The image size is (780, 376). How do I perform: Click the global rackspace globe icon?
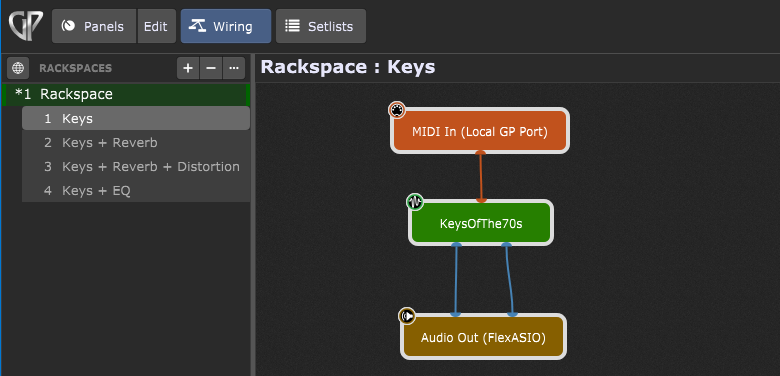[x=18, y=68]
